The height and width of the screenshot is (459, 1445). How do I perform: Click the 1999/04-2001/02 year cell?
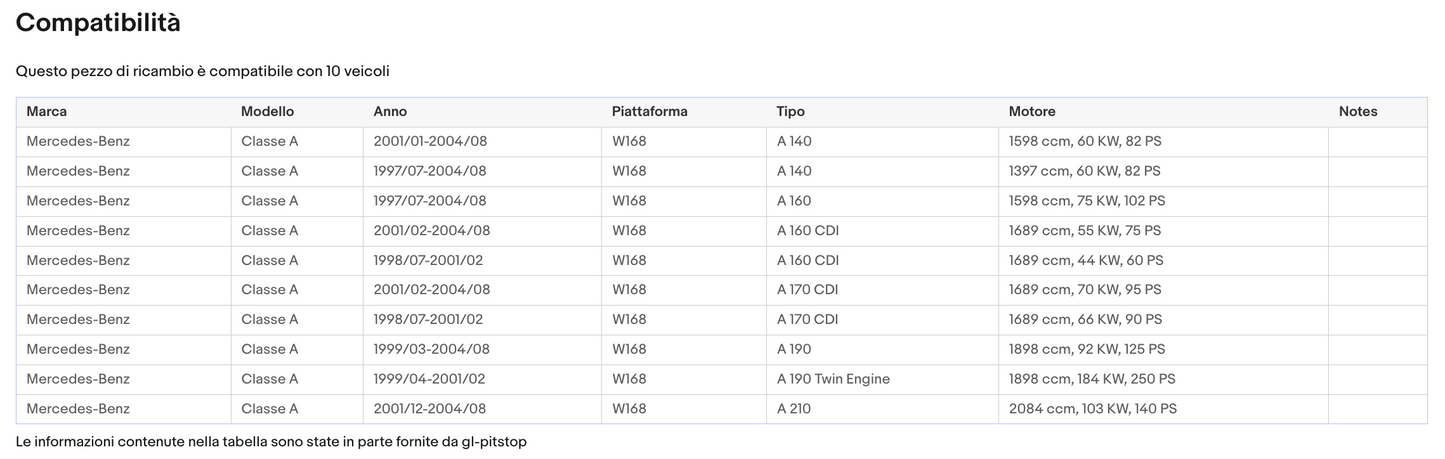pos(429,379)
